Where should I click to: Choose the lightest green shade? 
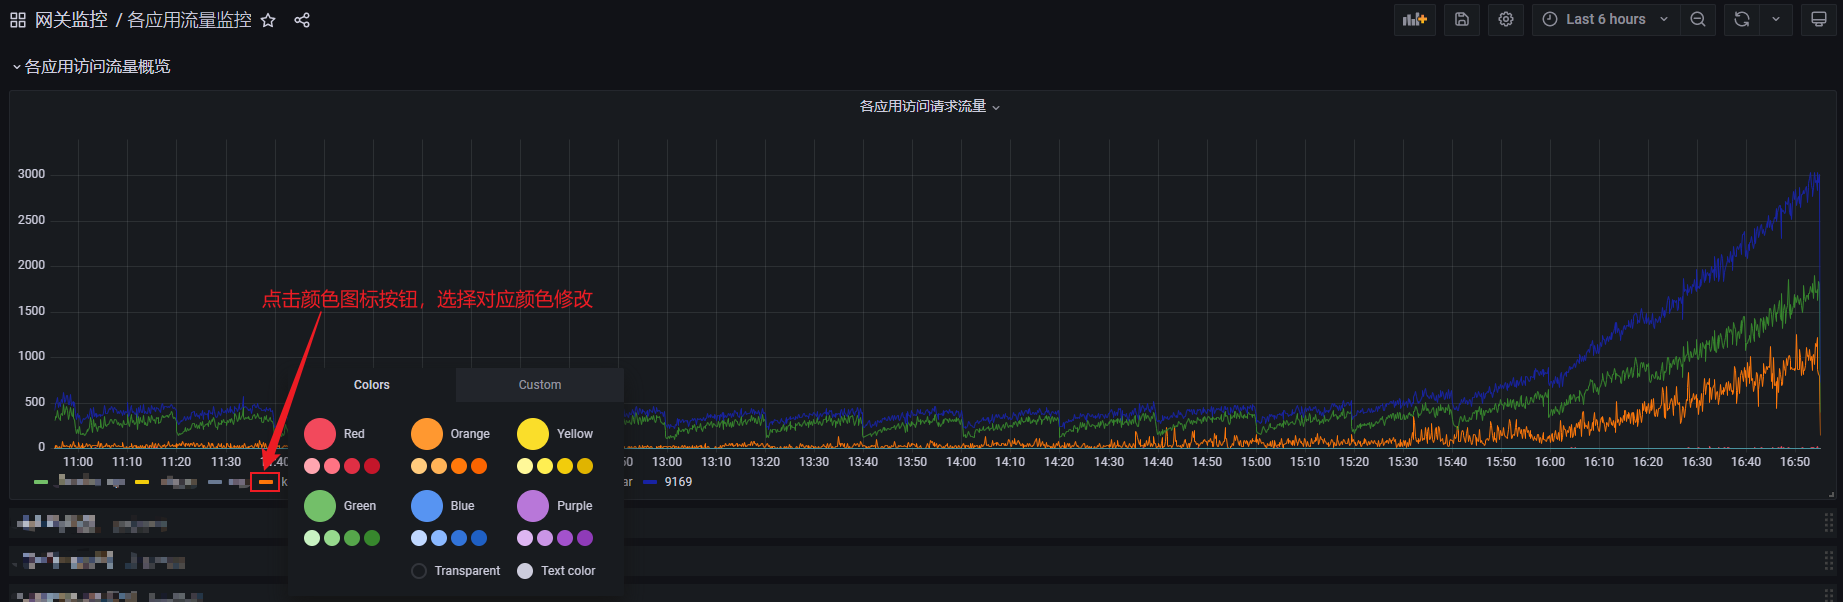(312, 538)
